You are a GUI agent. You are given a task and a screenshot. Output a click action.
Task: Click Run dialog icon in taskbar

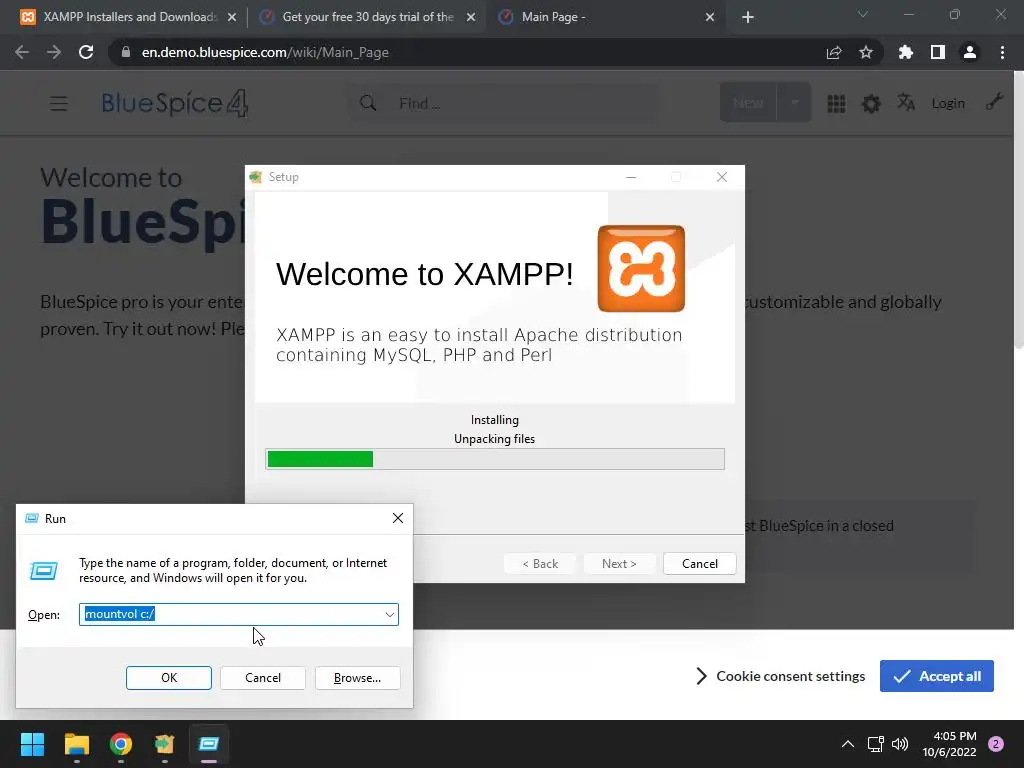[x=209, y=744]
